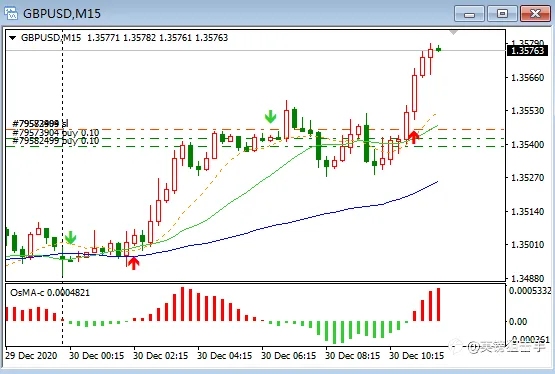Click the 29 Dec 2020 date label
The height and width of the screenshot is (374, 555).
coord(31,356)
